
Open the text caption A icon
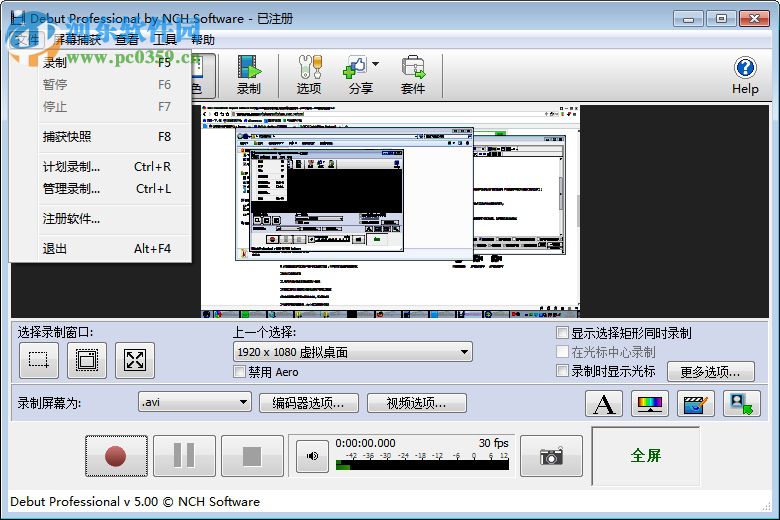tap(603, 404)
